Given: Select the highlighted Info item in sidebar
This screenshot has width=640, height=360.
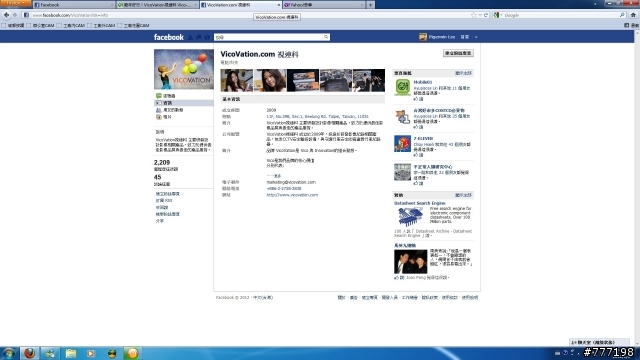Looking at the screenshot, I should [x=184, y=103].
